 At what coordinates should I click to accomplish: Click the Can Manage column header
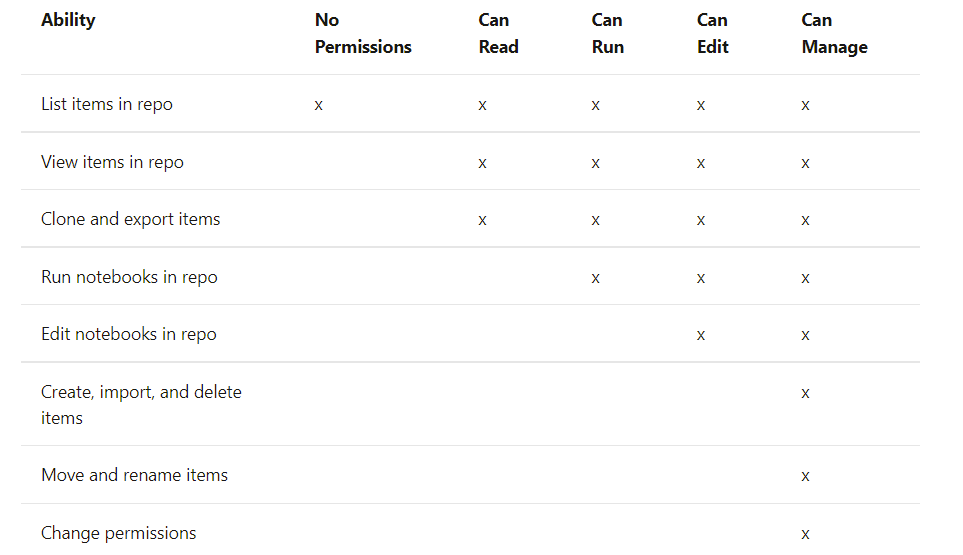tap(834, 33)
